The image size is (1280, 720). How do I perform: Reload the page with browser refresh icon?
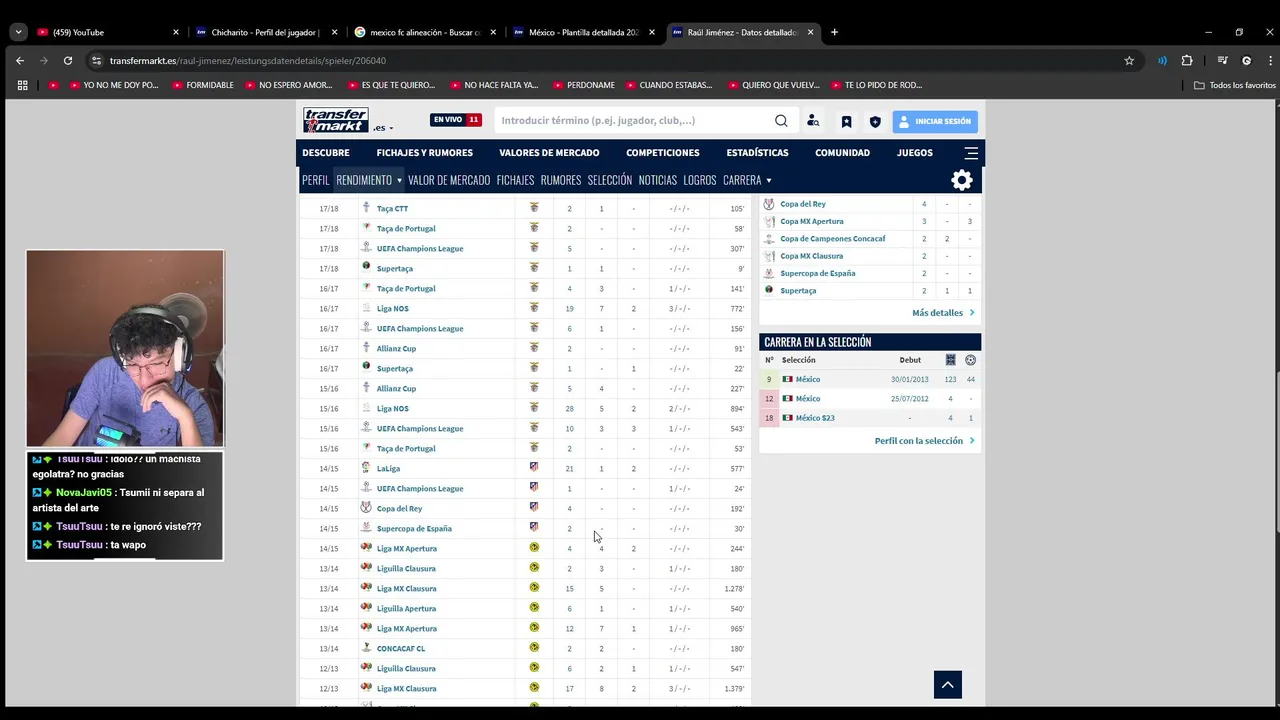[68, 60]
